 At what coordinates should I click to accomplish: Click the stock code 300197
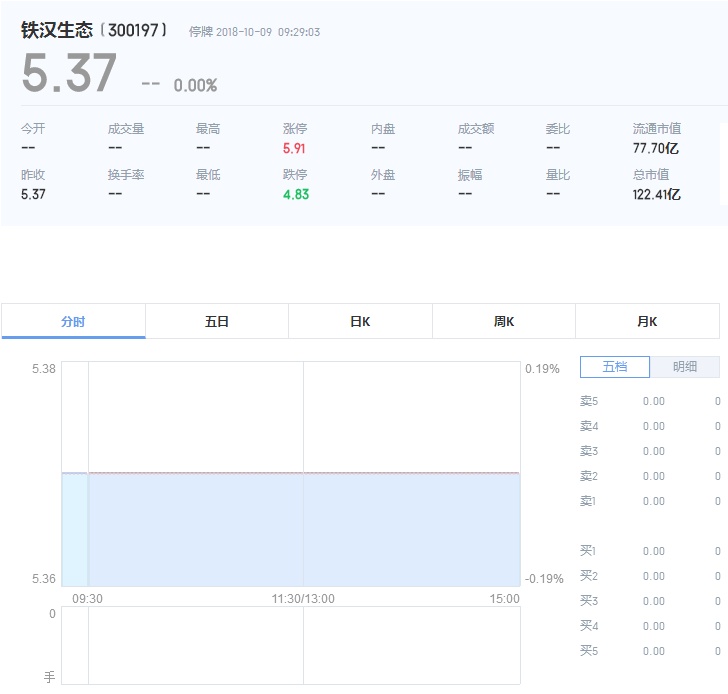tap(135, 31)
